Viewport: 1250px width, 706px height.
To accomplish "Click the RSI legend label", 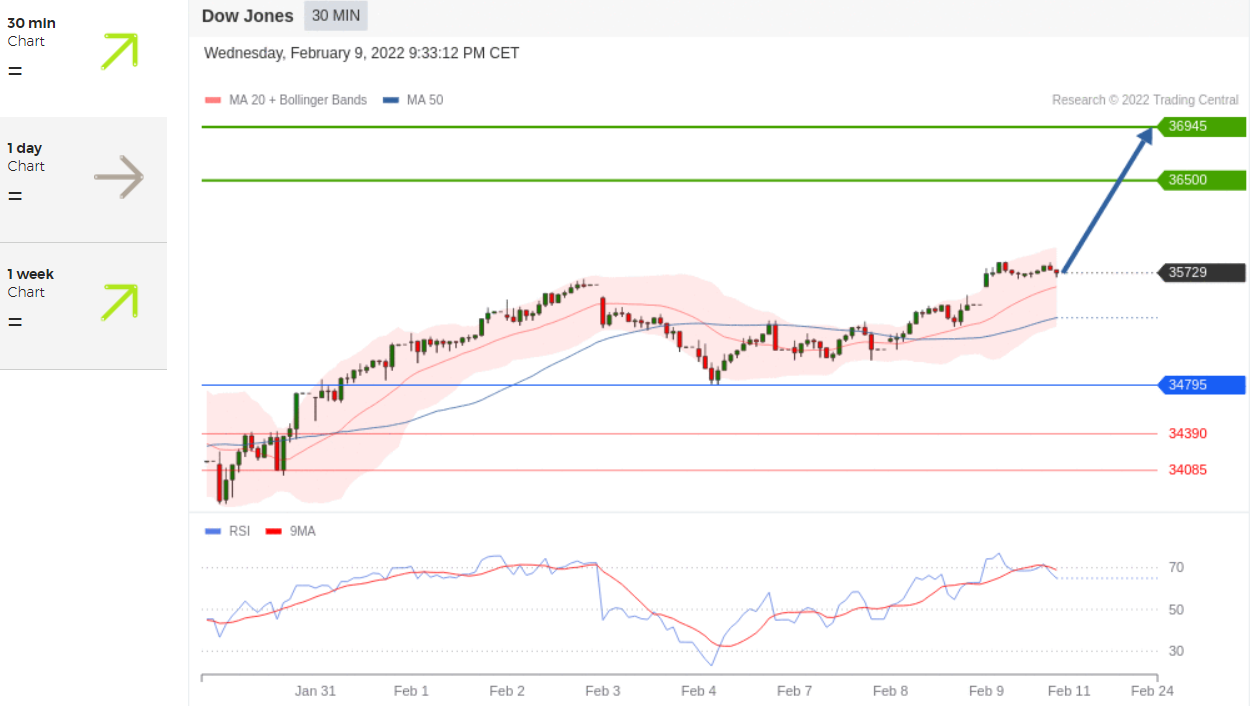I will (x=239, y=531).
